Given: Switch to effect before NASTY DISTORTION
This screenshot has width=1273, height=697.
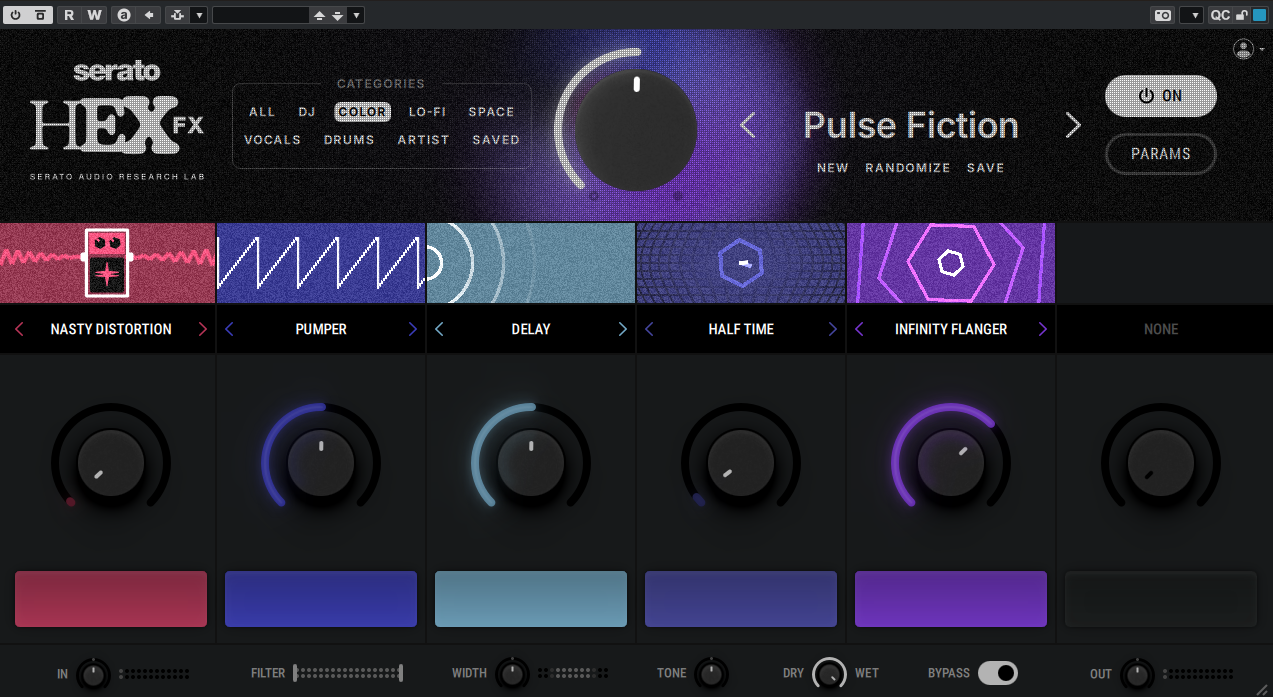Looking at the screenshot, I should point(19,329).
